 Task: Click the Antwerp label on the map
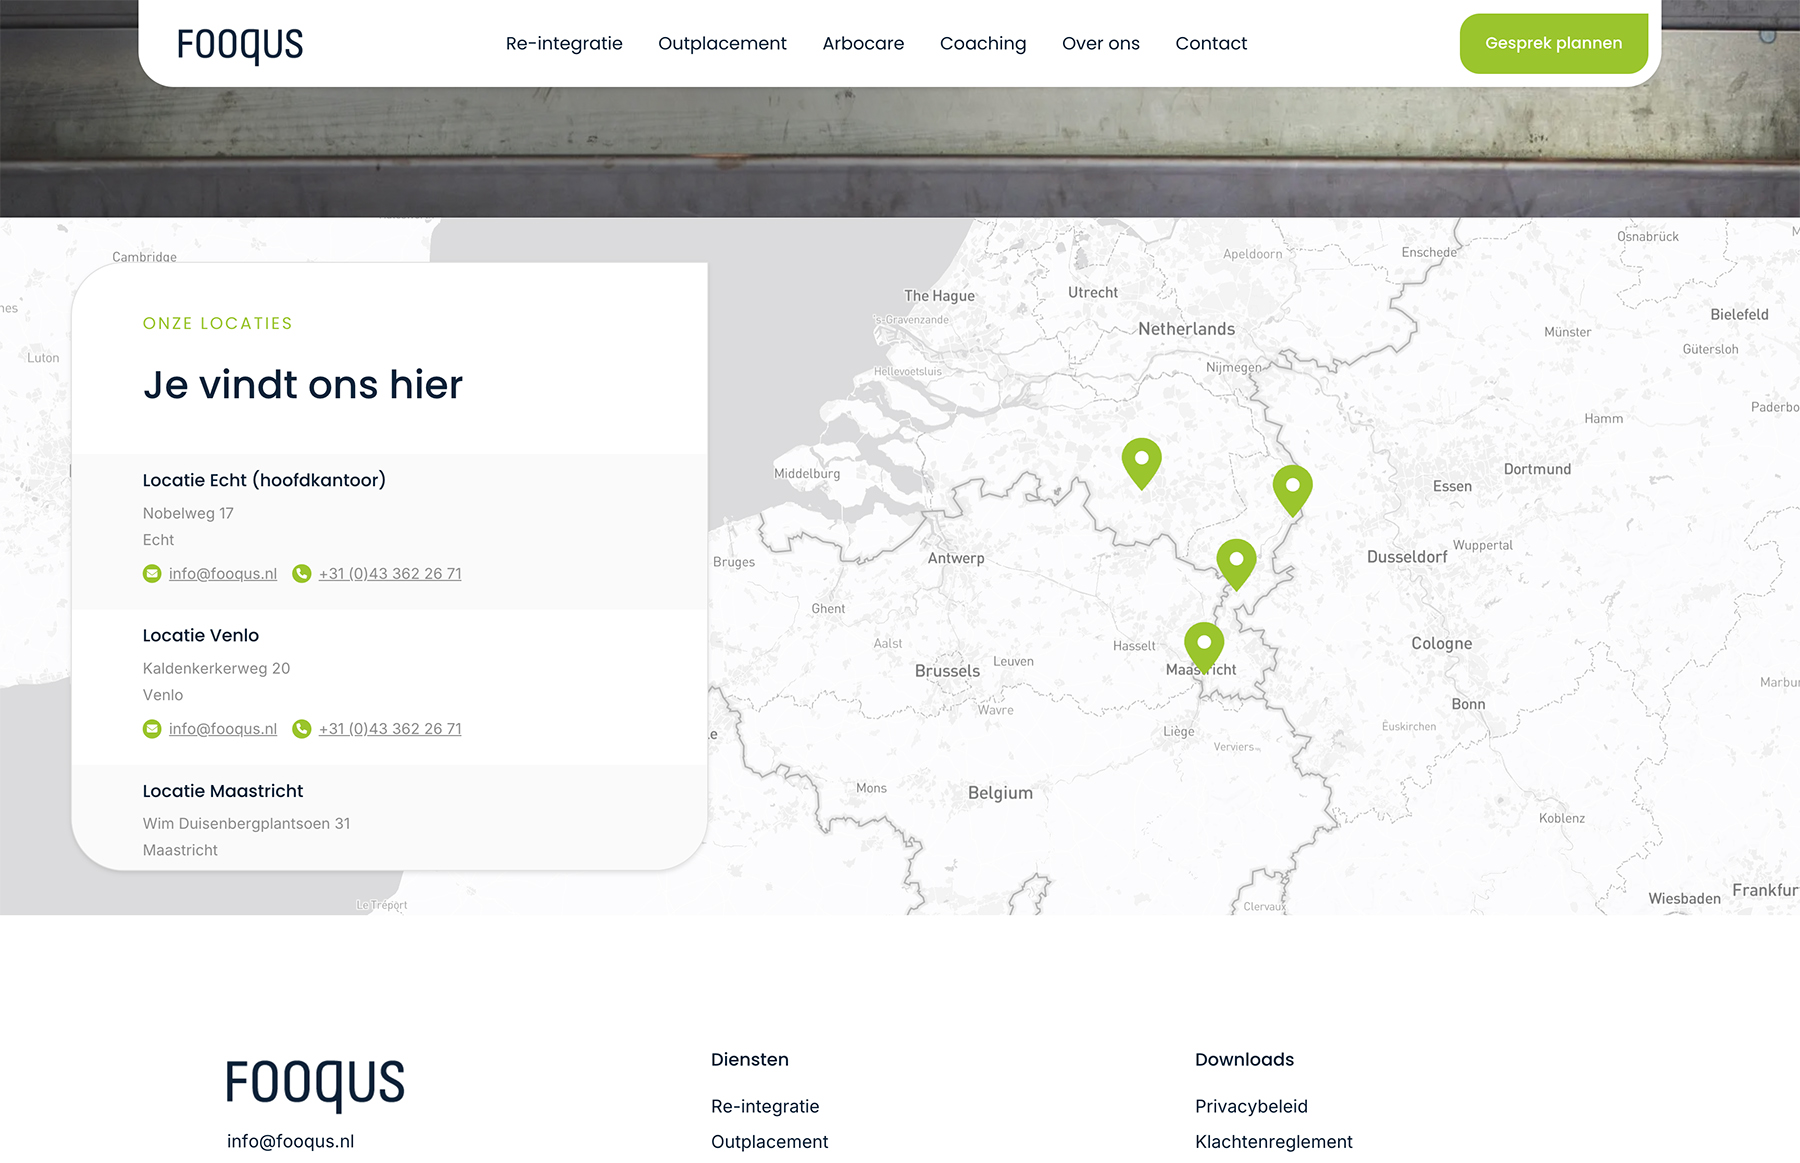pos(956,558)
